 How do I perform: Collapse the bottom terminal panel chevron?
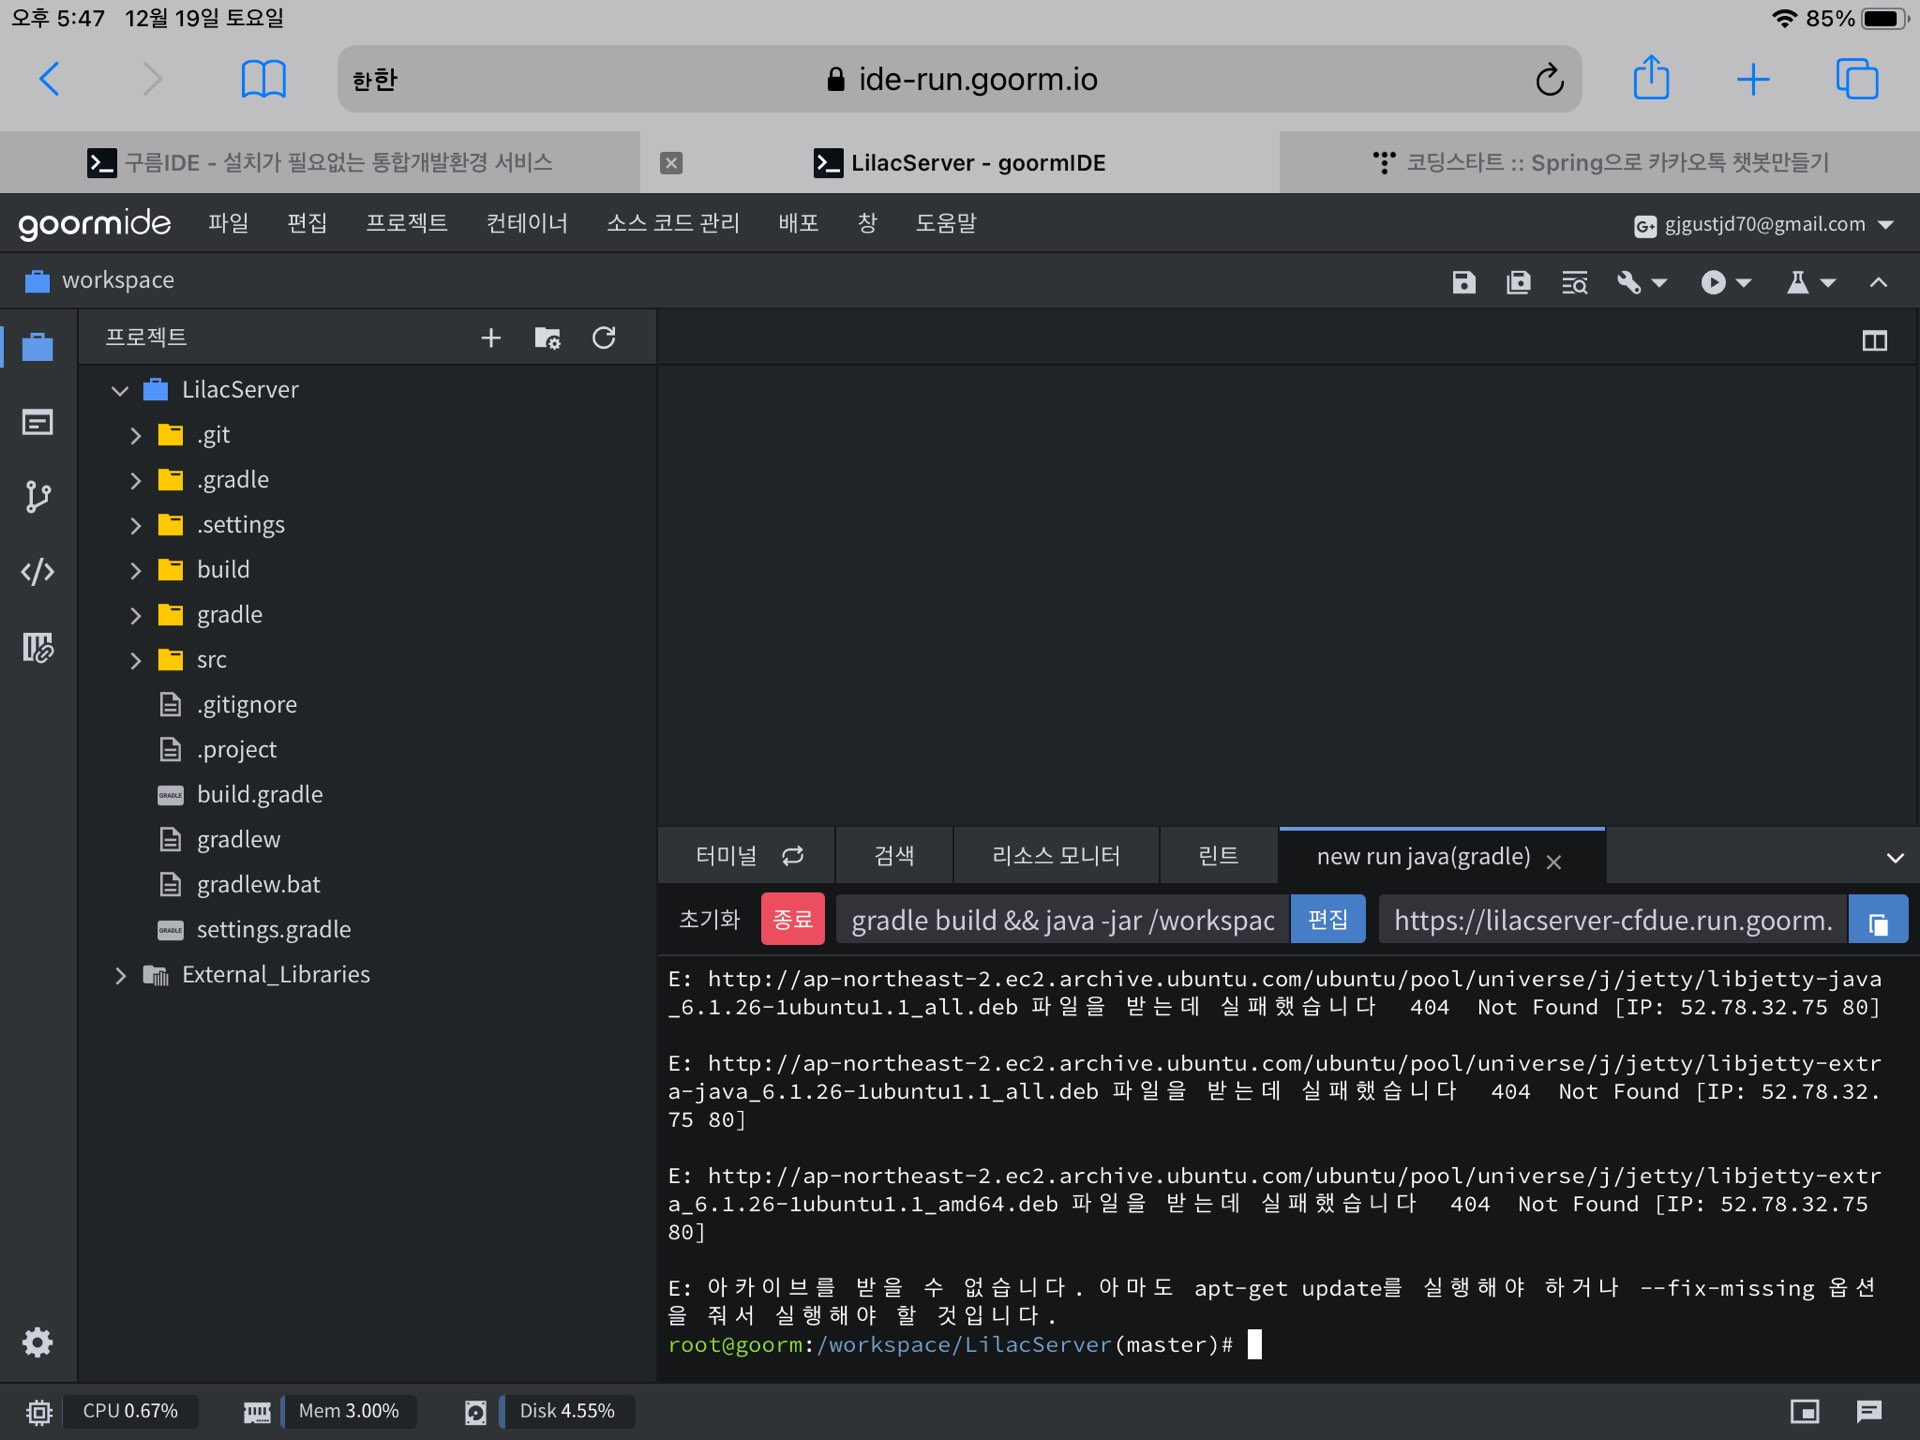tap(1894, 858)
